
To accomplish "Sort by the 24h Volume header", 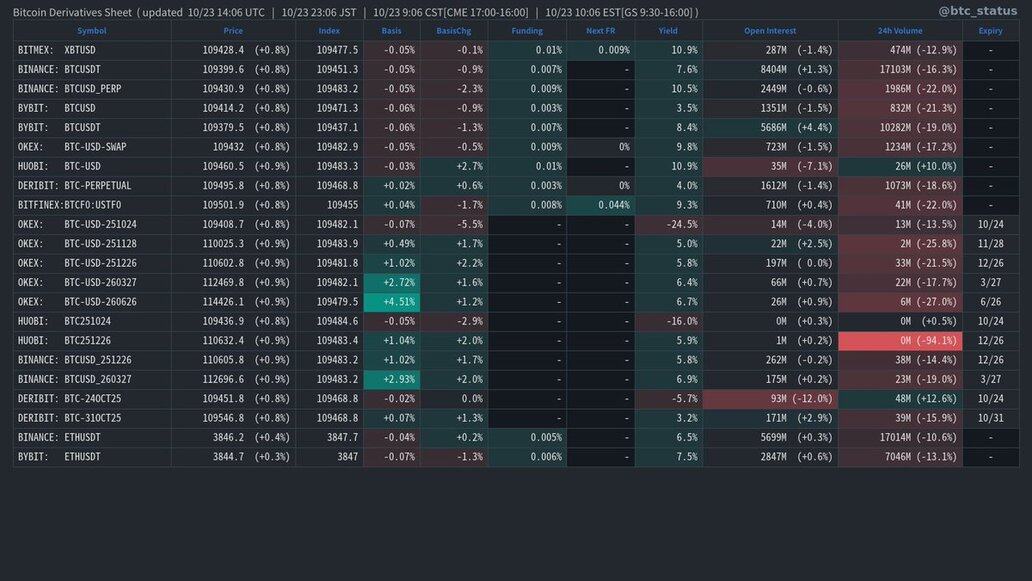I will [x=900, y=31].
